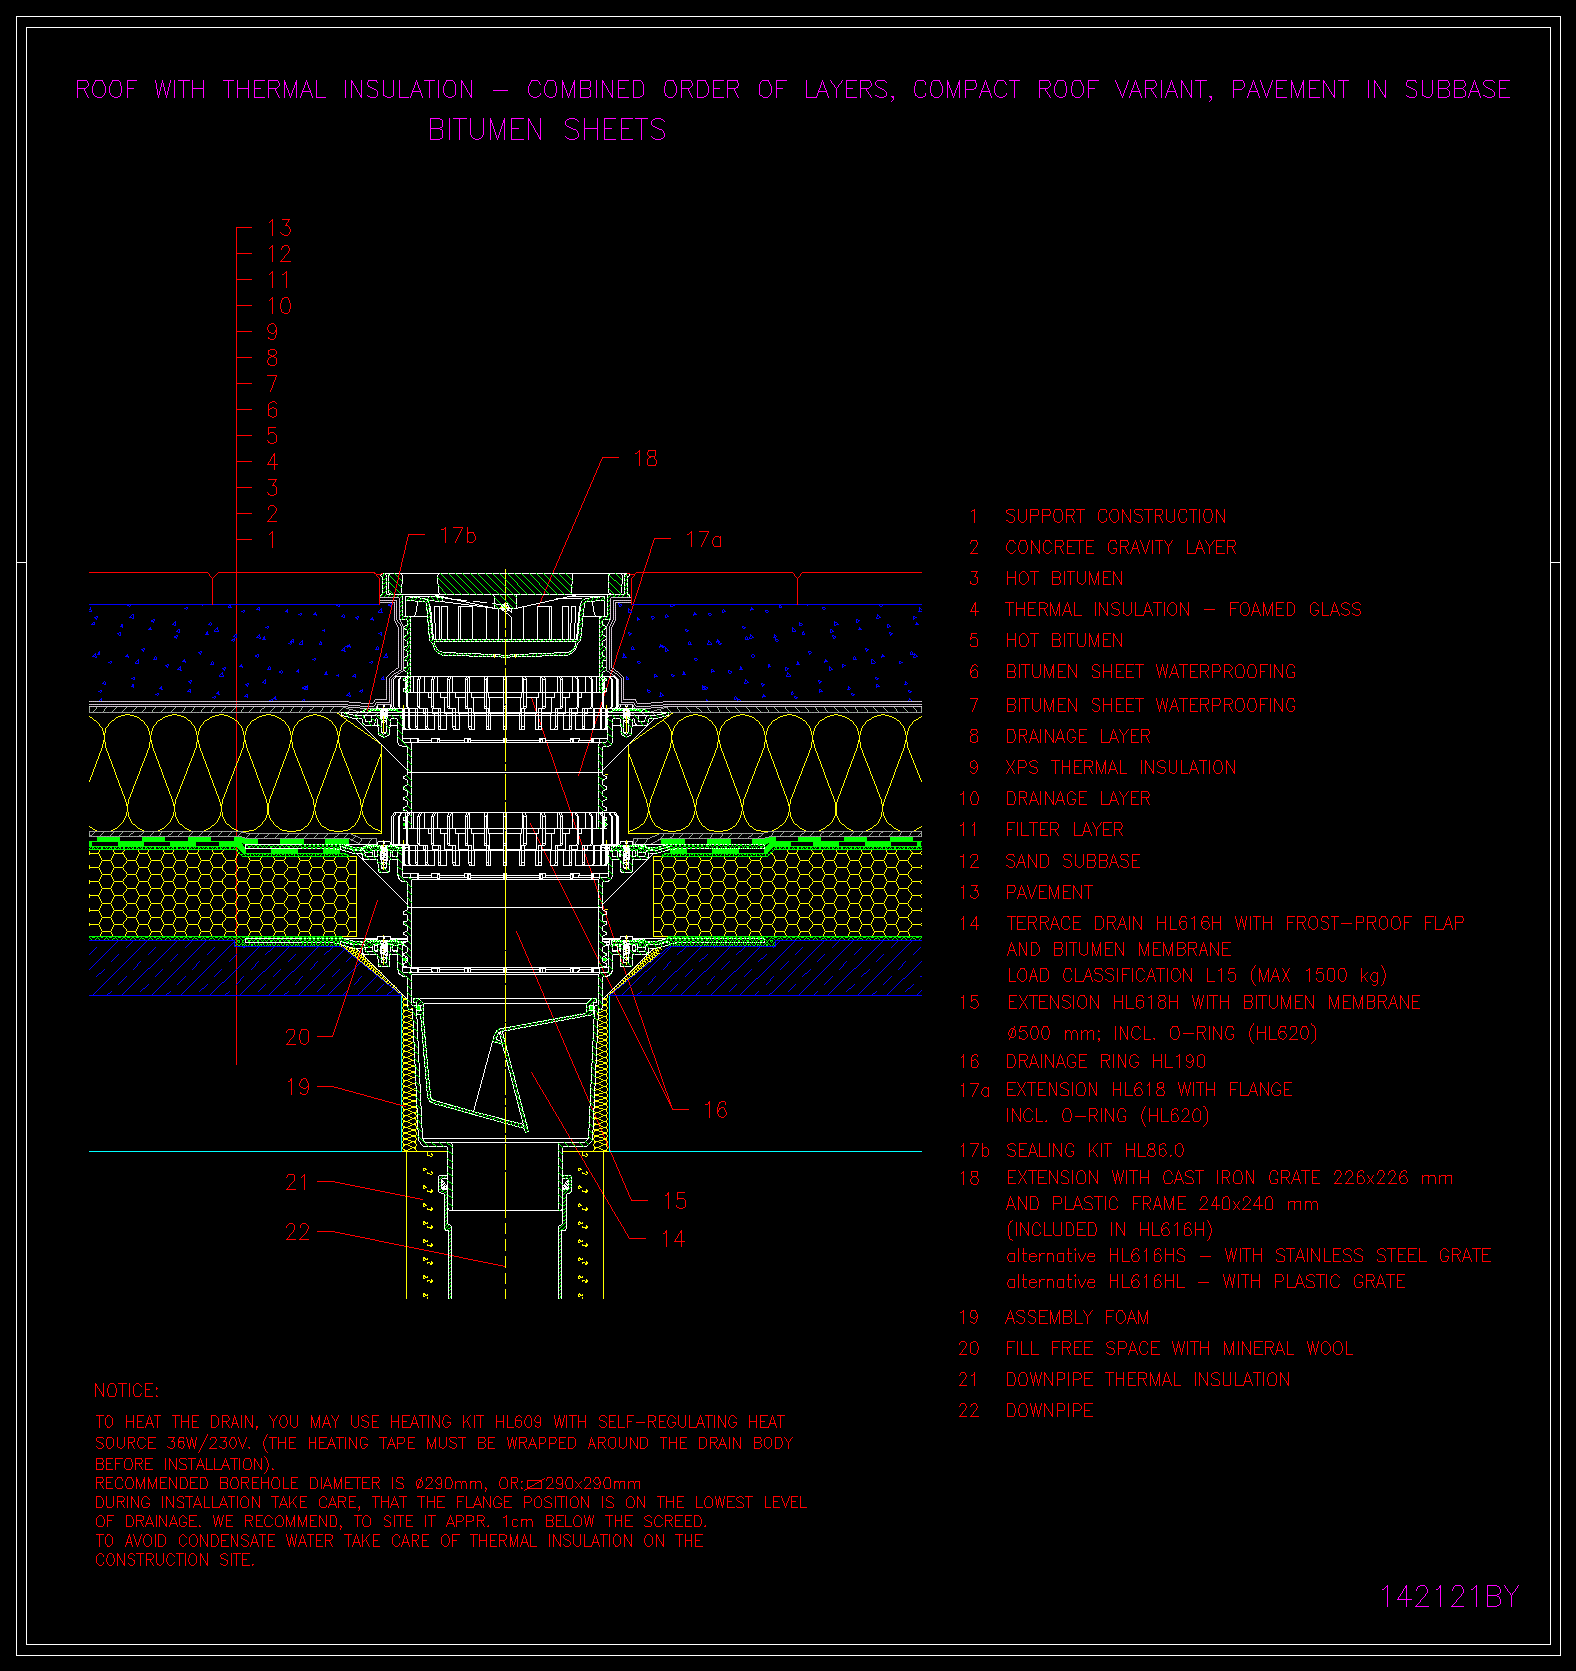Viewport: 1576px width, 1671px height.
Task: Click legend line 'FILL FREE SPACE WITH MINERAL WOOL'
Action: (x=1179, y=1349)
